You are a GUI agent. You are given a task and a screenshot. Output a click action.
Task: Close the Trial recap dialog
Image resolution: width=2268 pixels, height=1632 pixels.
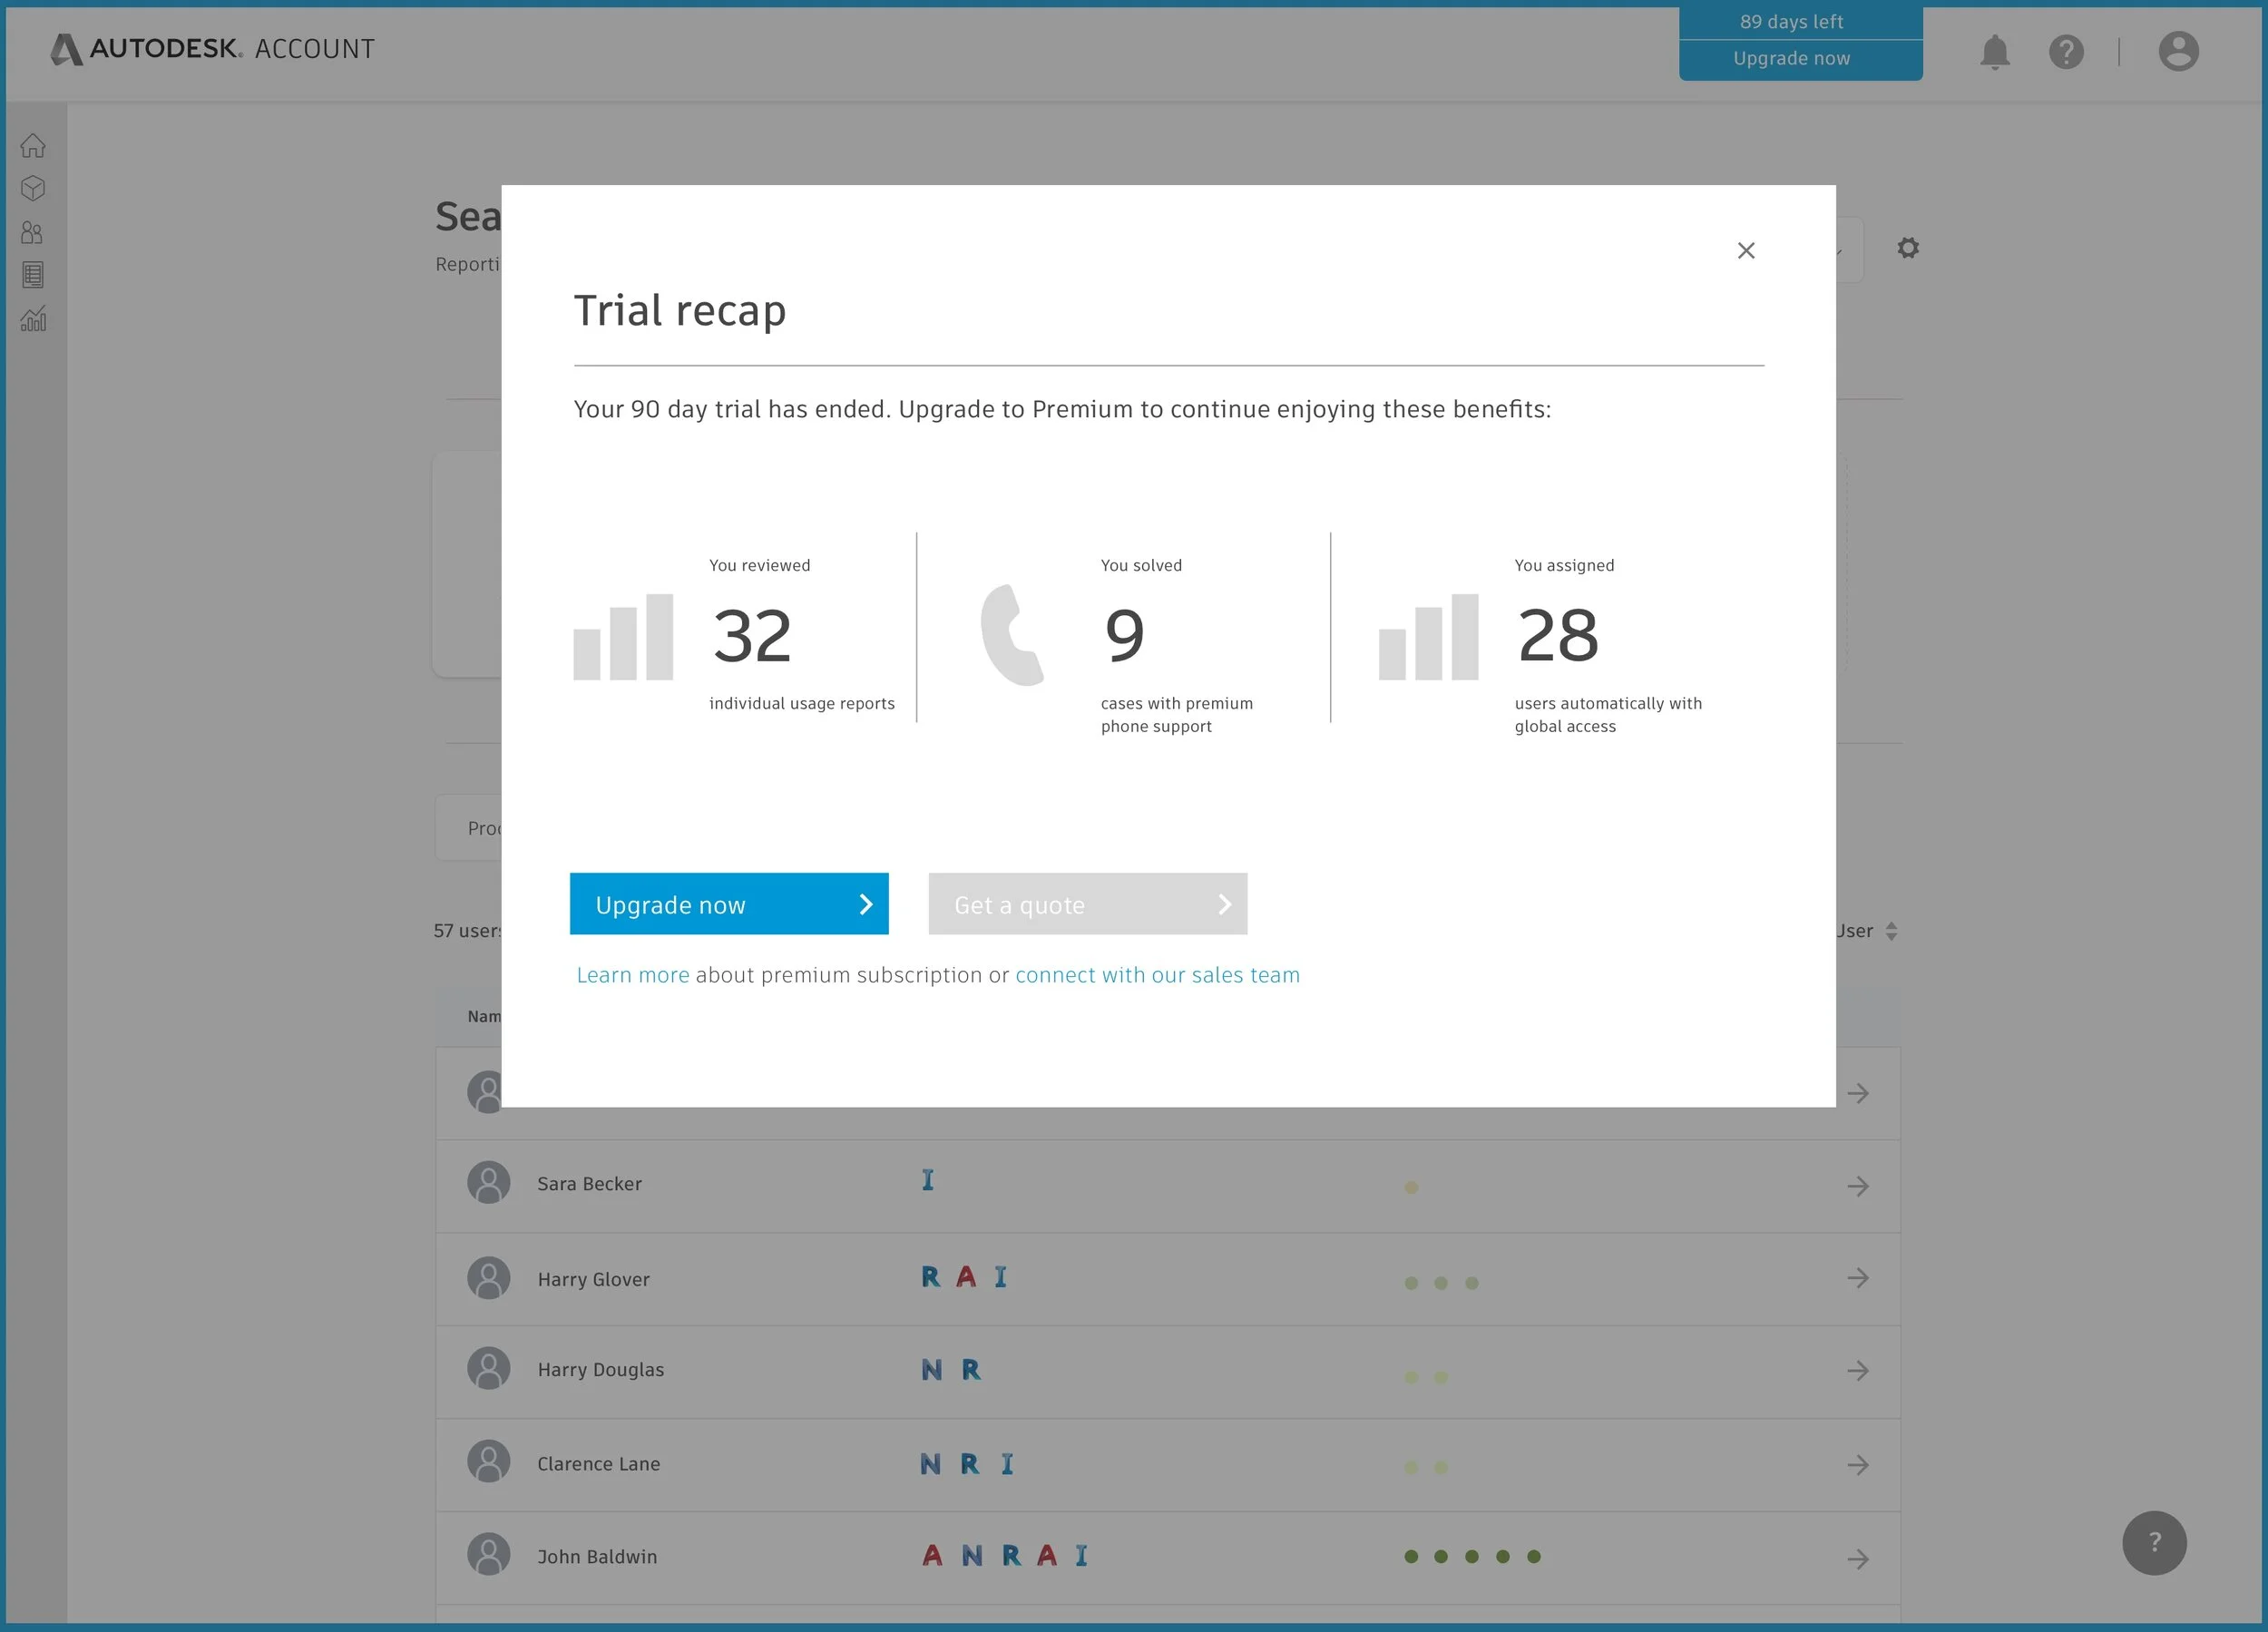coord(1745,251)
